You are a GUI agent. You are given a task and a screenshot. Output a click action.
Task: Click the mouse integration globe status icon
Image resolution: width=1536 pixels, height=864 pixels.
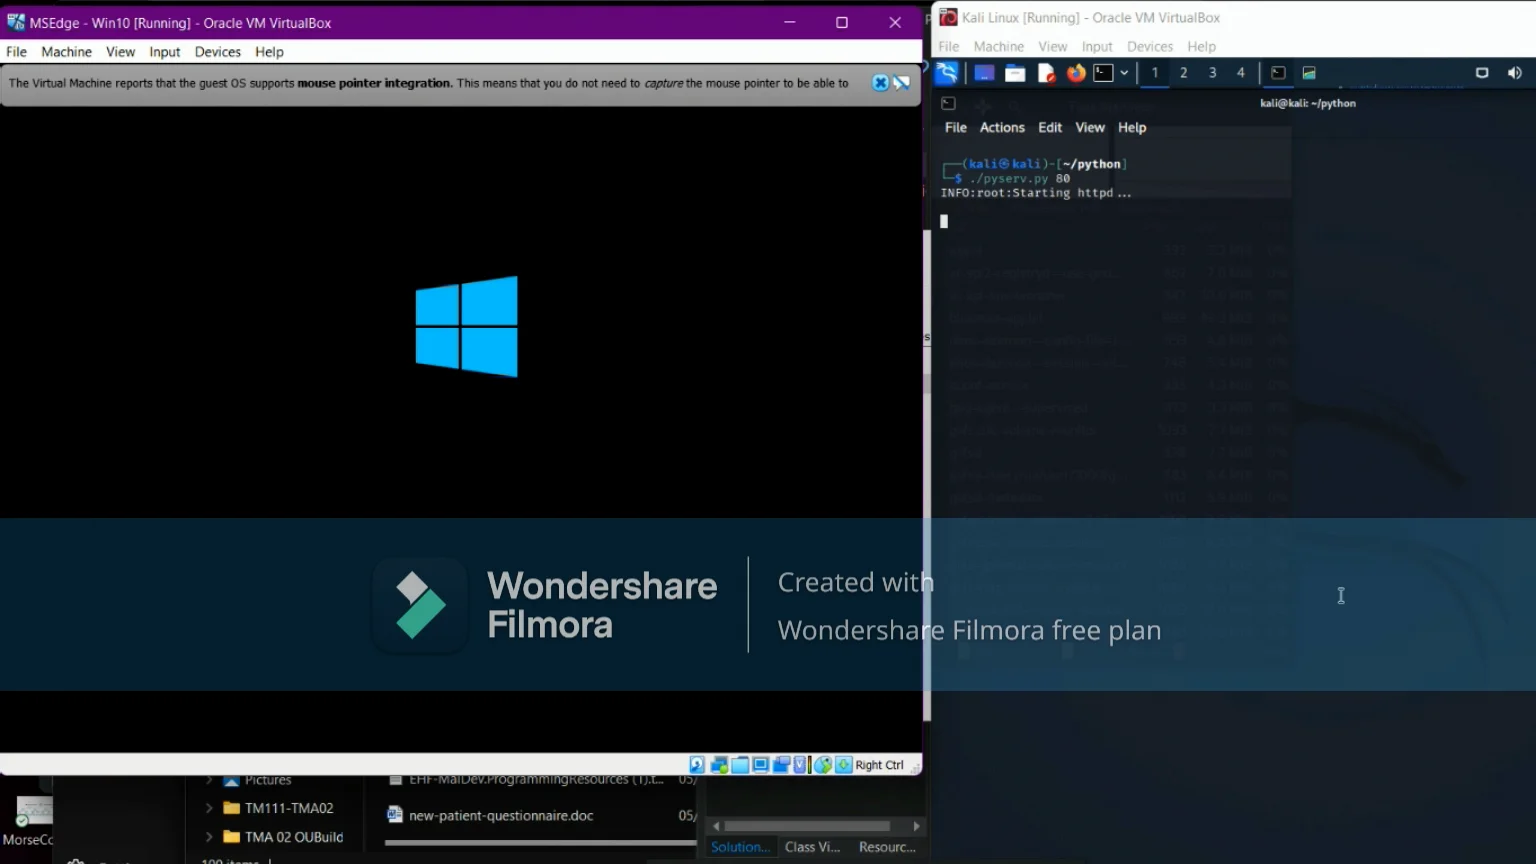click(823, 765)
